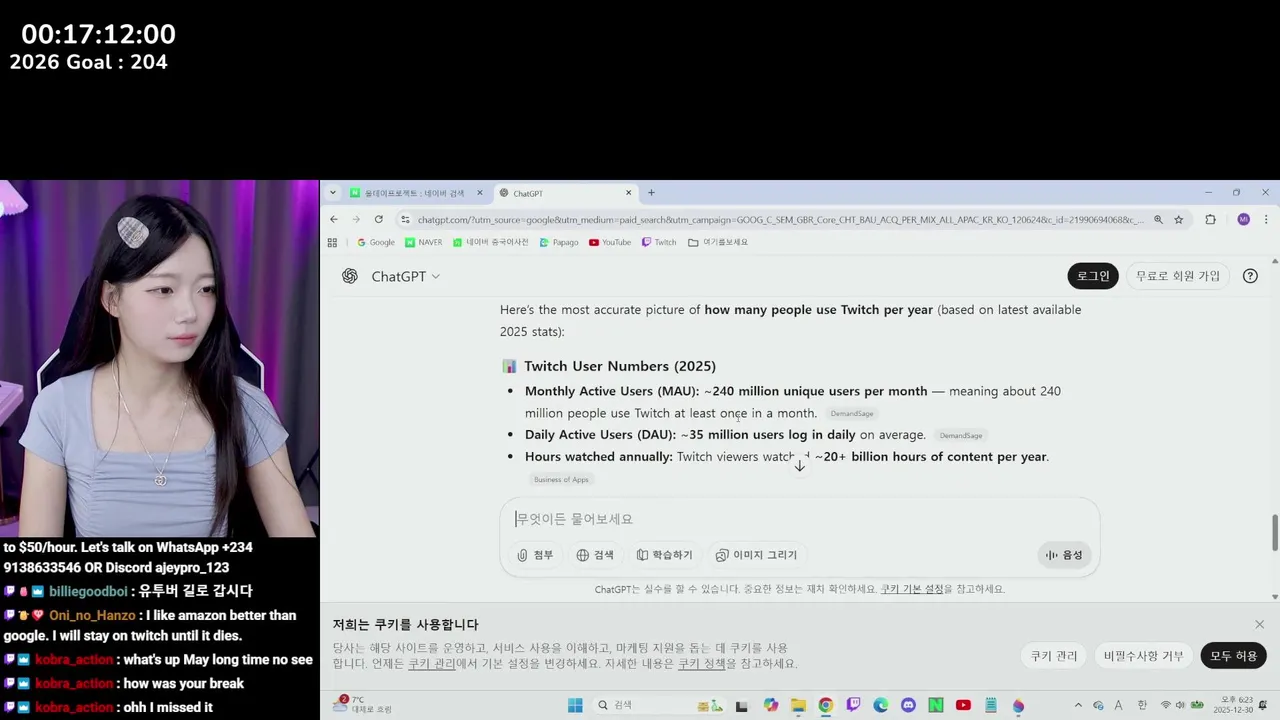Open the Business of Apps citation
The width and height of the screenshot is (1280, 720).
(561, 479)
